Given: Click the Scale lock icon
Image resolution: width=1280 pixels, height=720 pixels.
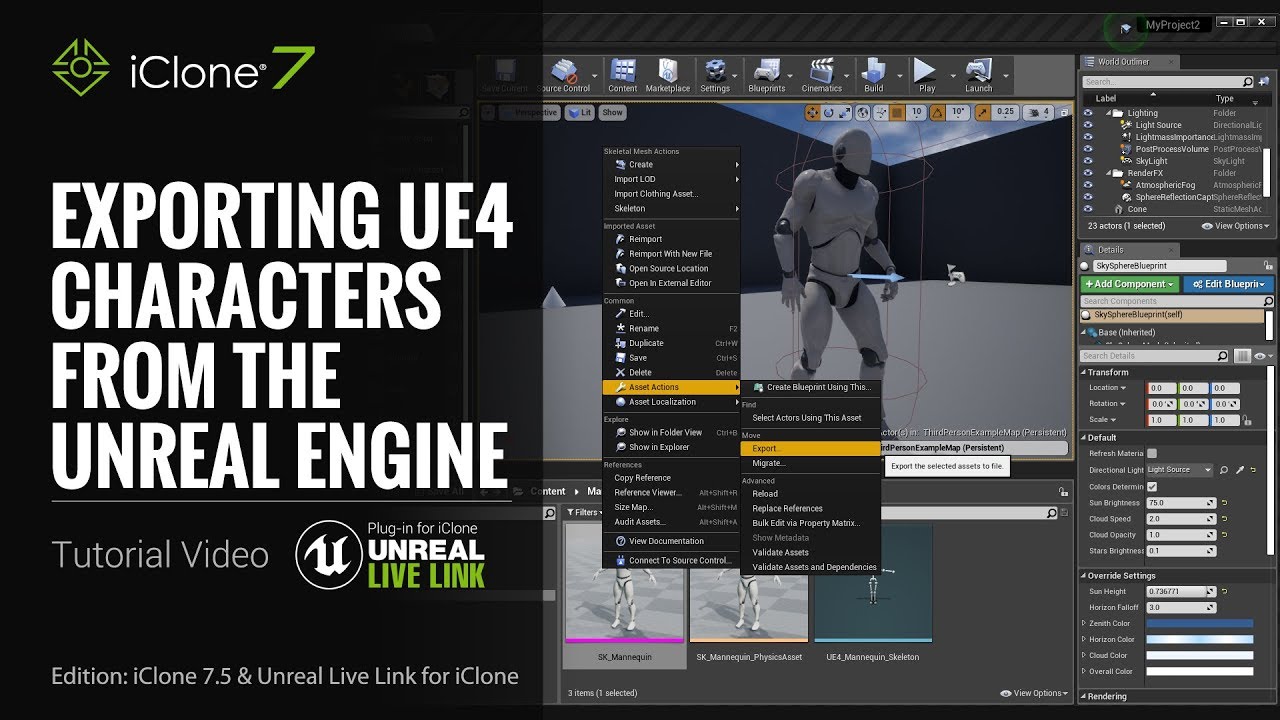Looking at the screenshot, I should pyautogui.click(x=1246, y=420).
